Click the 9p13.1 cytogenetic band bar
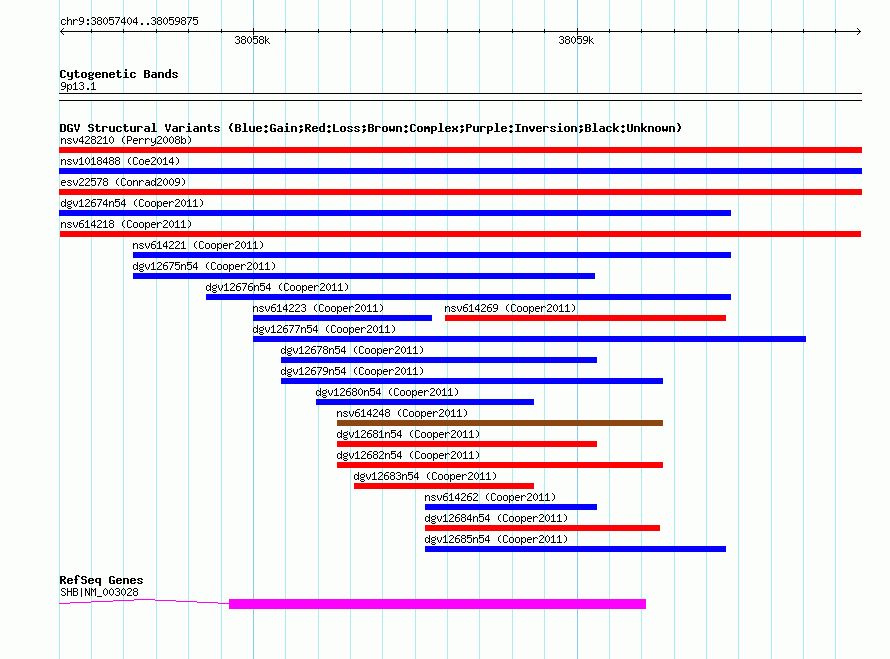Viewport: 890px width, 659px height. 460,97
